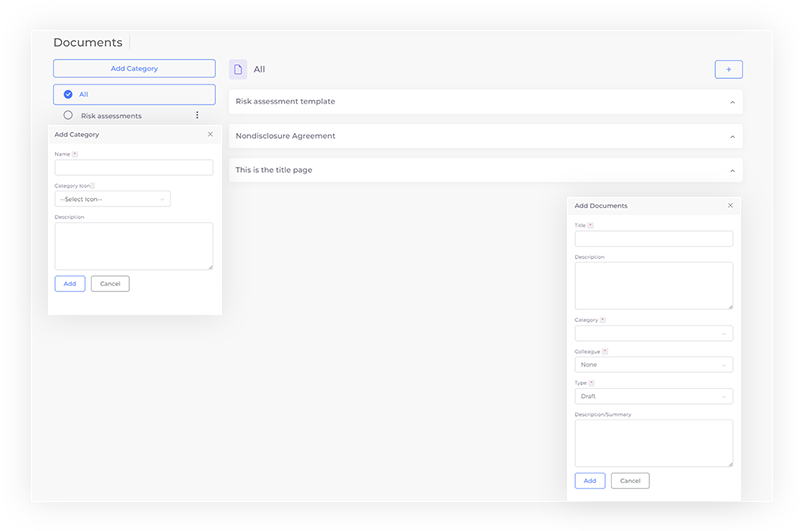The height and width of the screenshot is (531, 800).
Task: Open the Colleague dropdown set to None
Action: (x=653, y=365)
